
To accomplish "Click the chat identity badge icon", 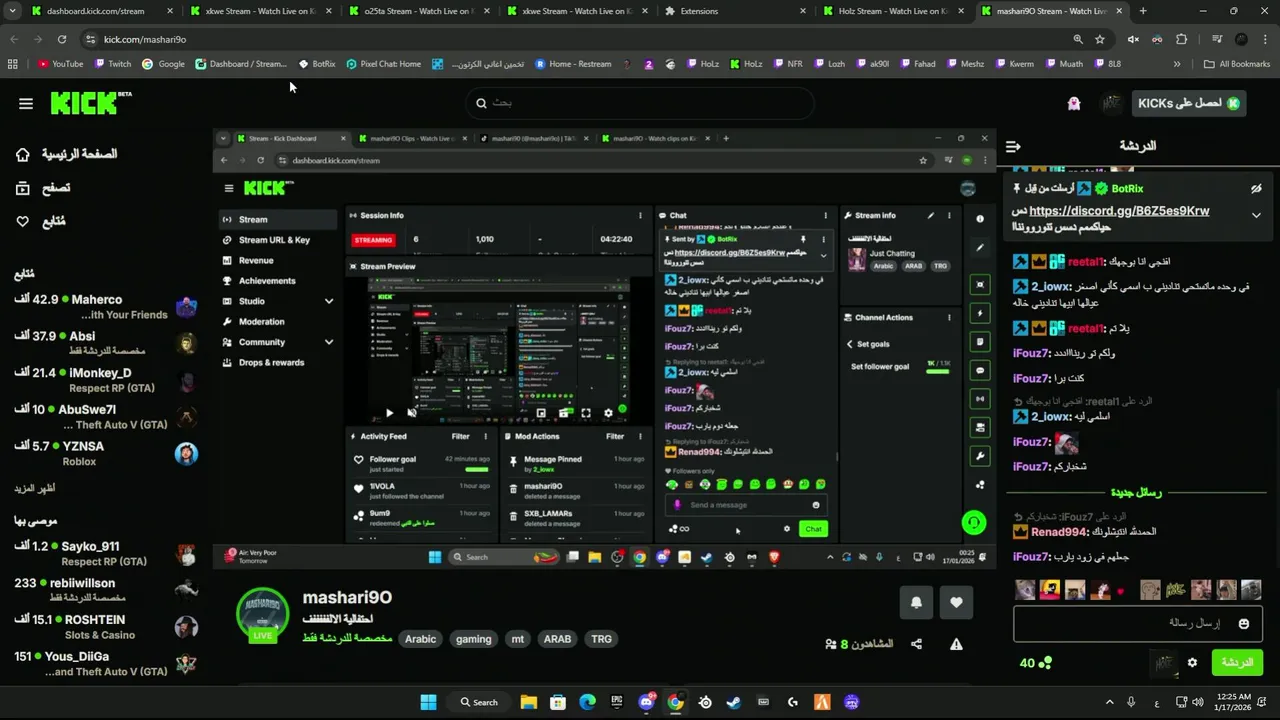I will (x=1163, y=662).
